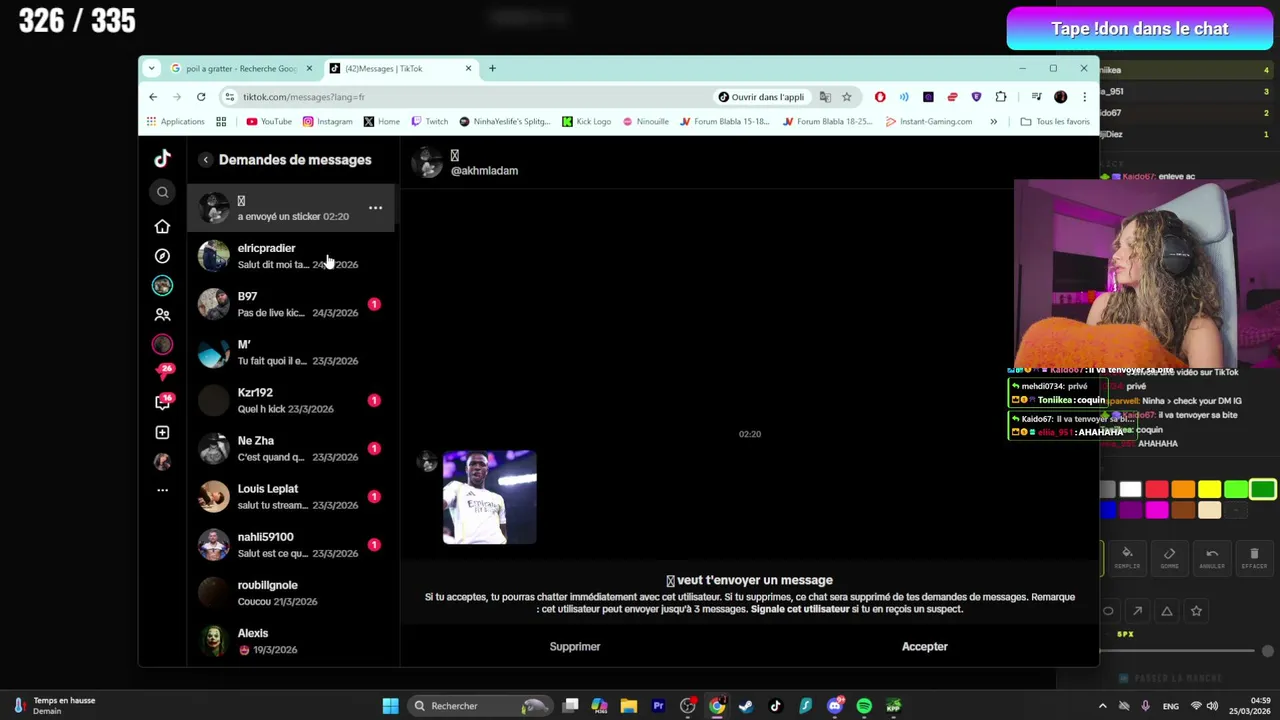Click the Remplir fill bucket tool
The height and width of the screenshot is (720, 1280).
pyautogui.click(x=1127, y=557)
